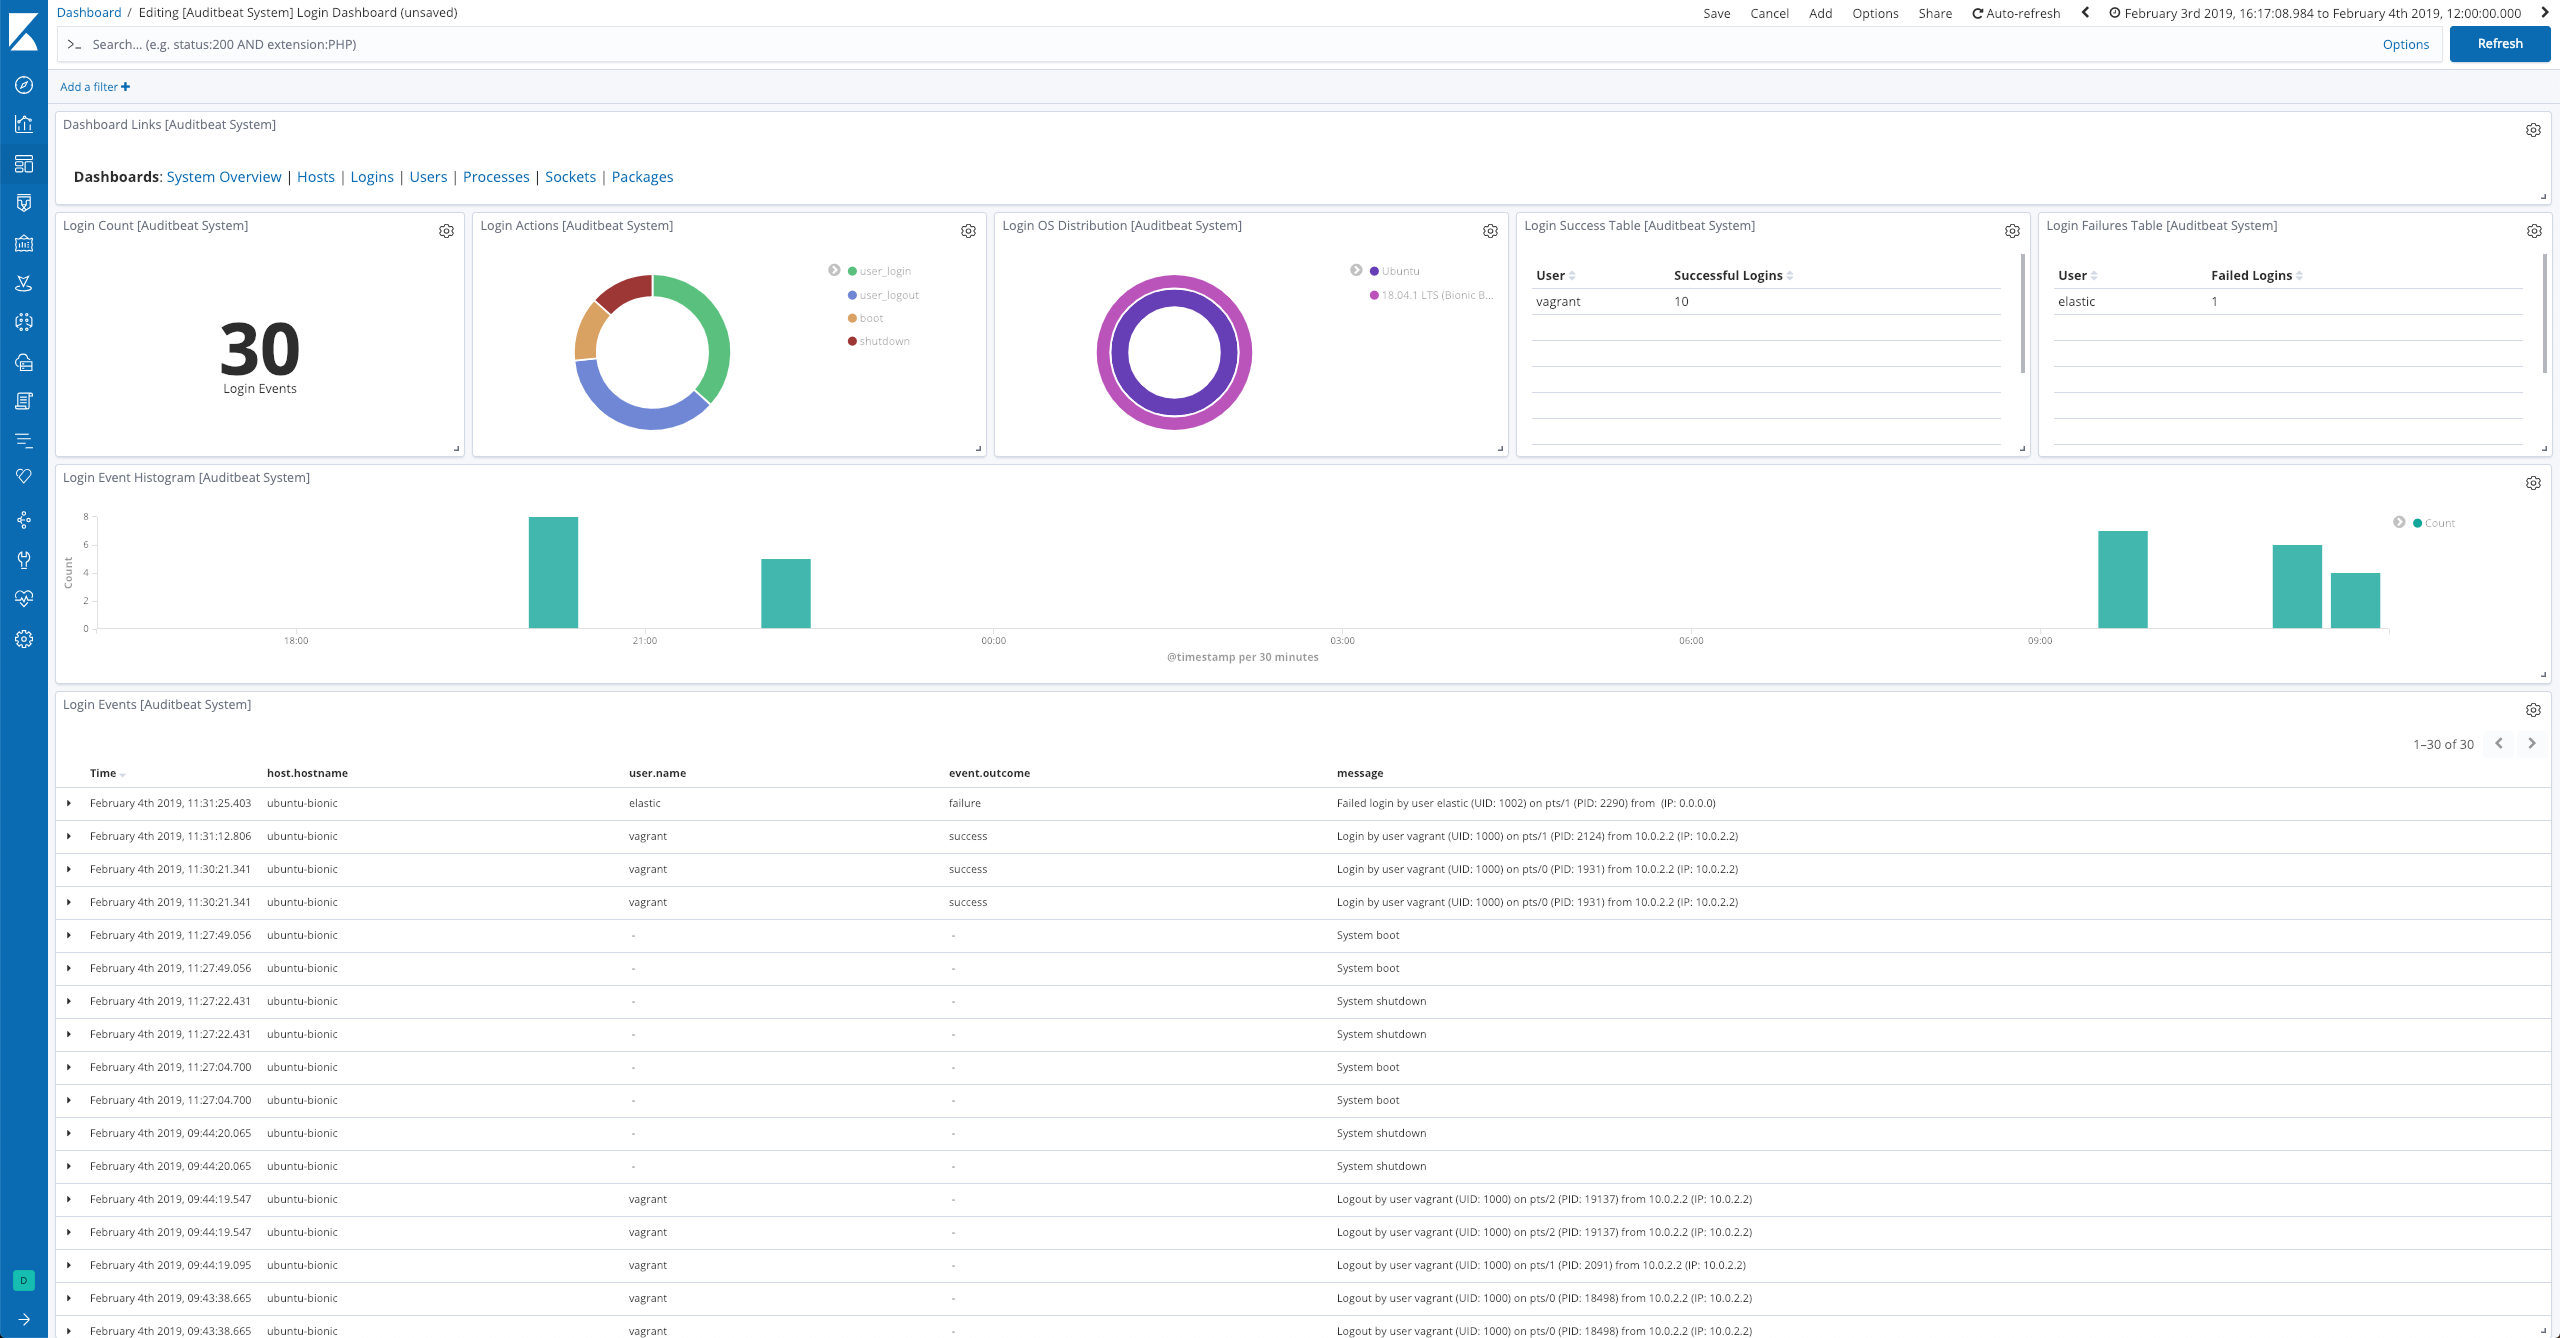Open the Visualize app from the sidebar
Screen dimensions: 2560x1338
[x=24, y=124]
